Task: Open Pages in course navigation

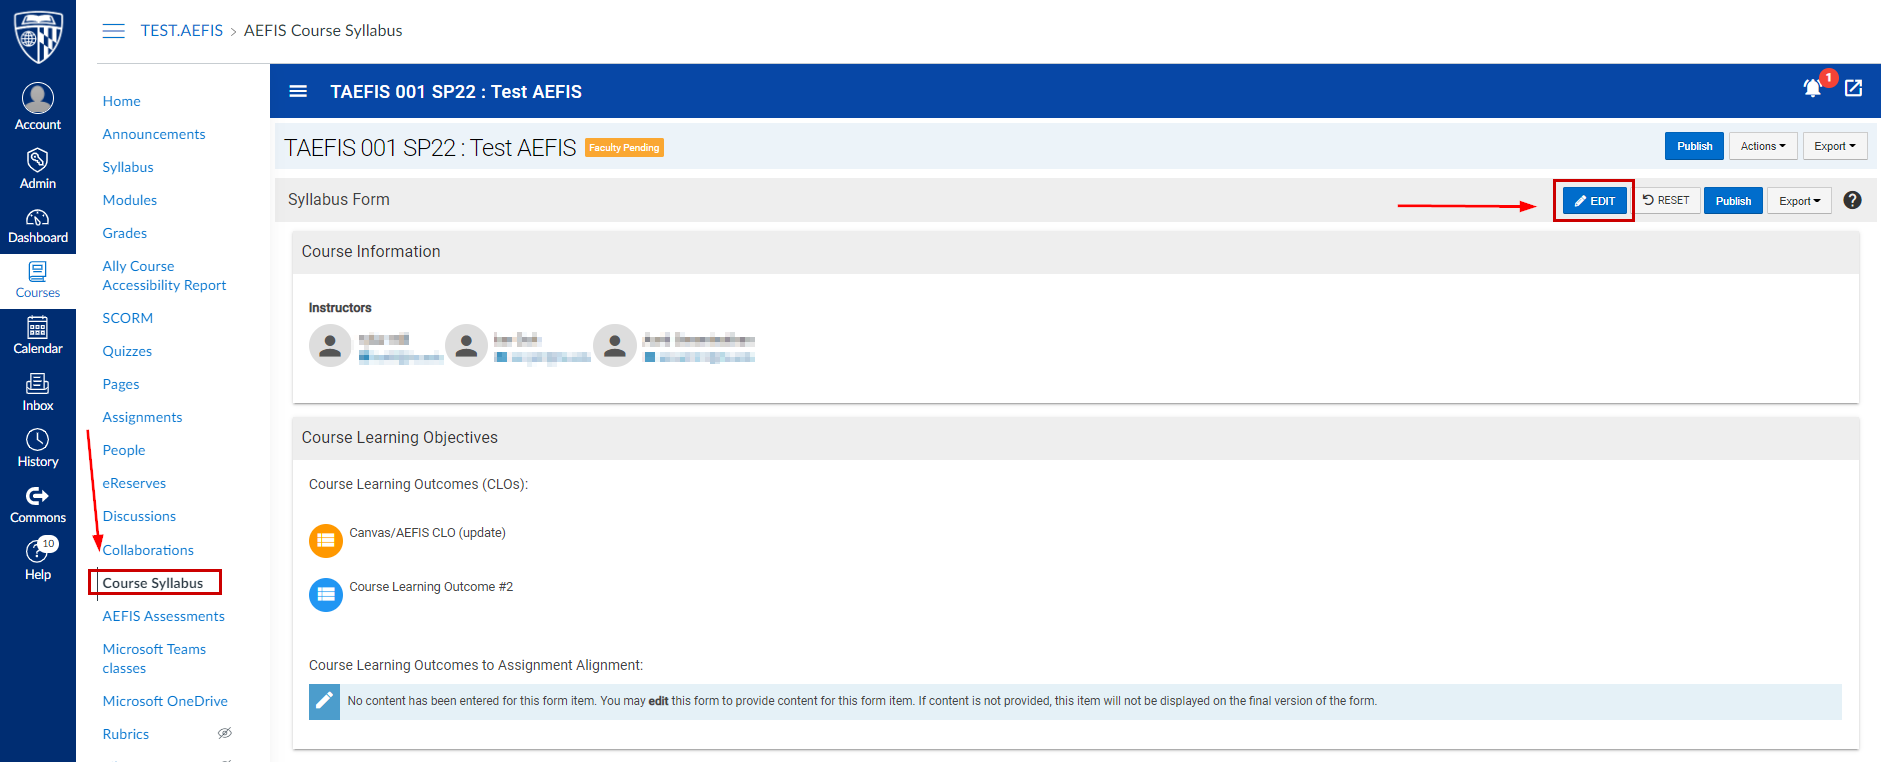Action: [x=121, y=384]
